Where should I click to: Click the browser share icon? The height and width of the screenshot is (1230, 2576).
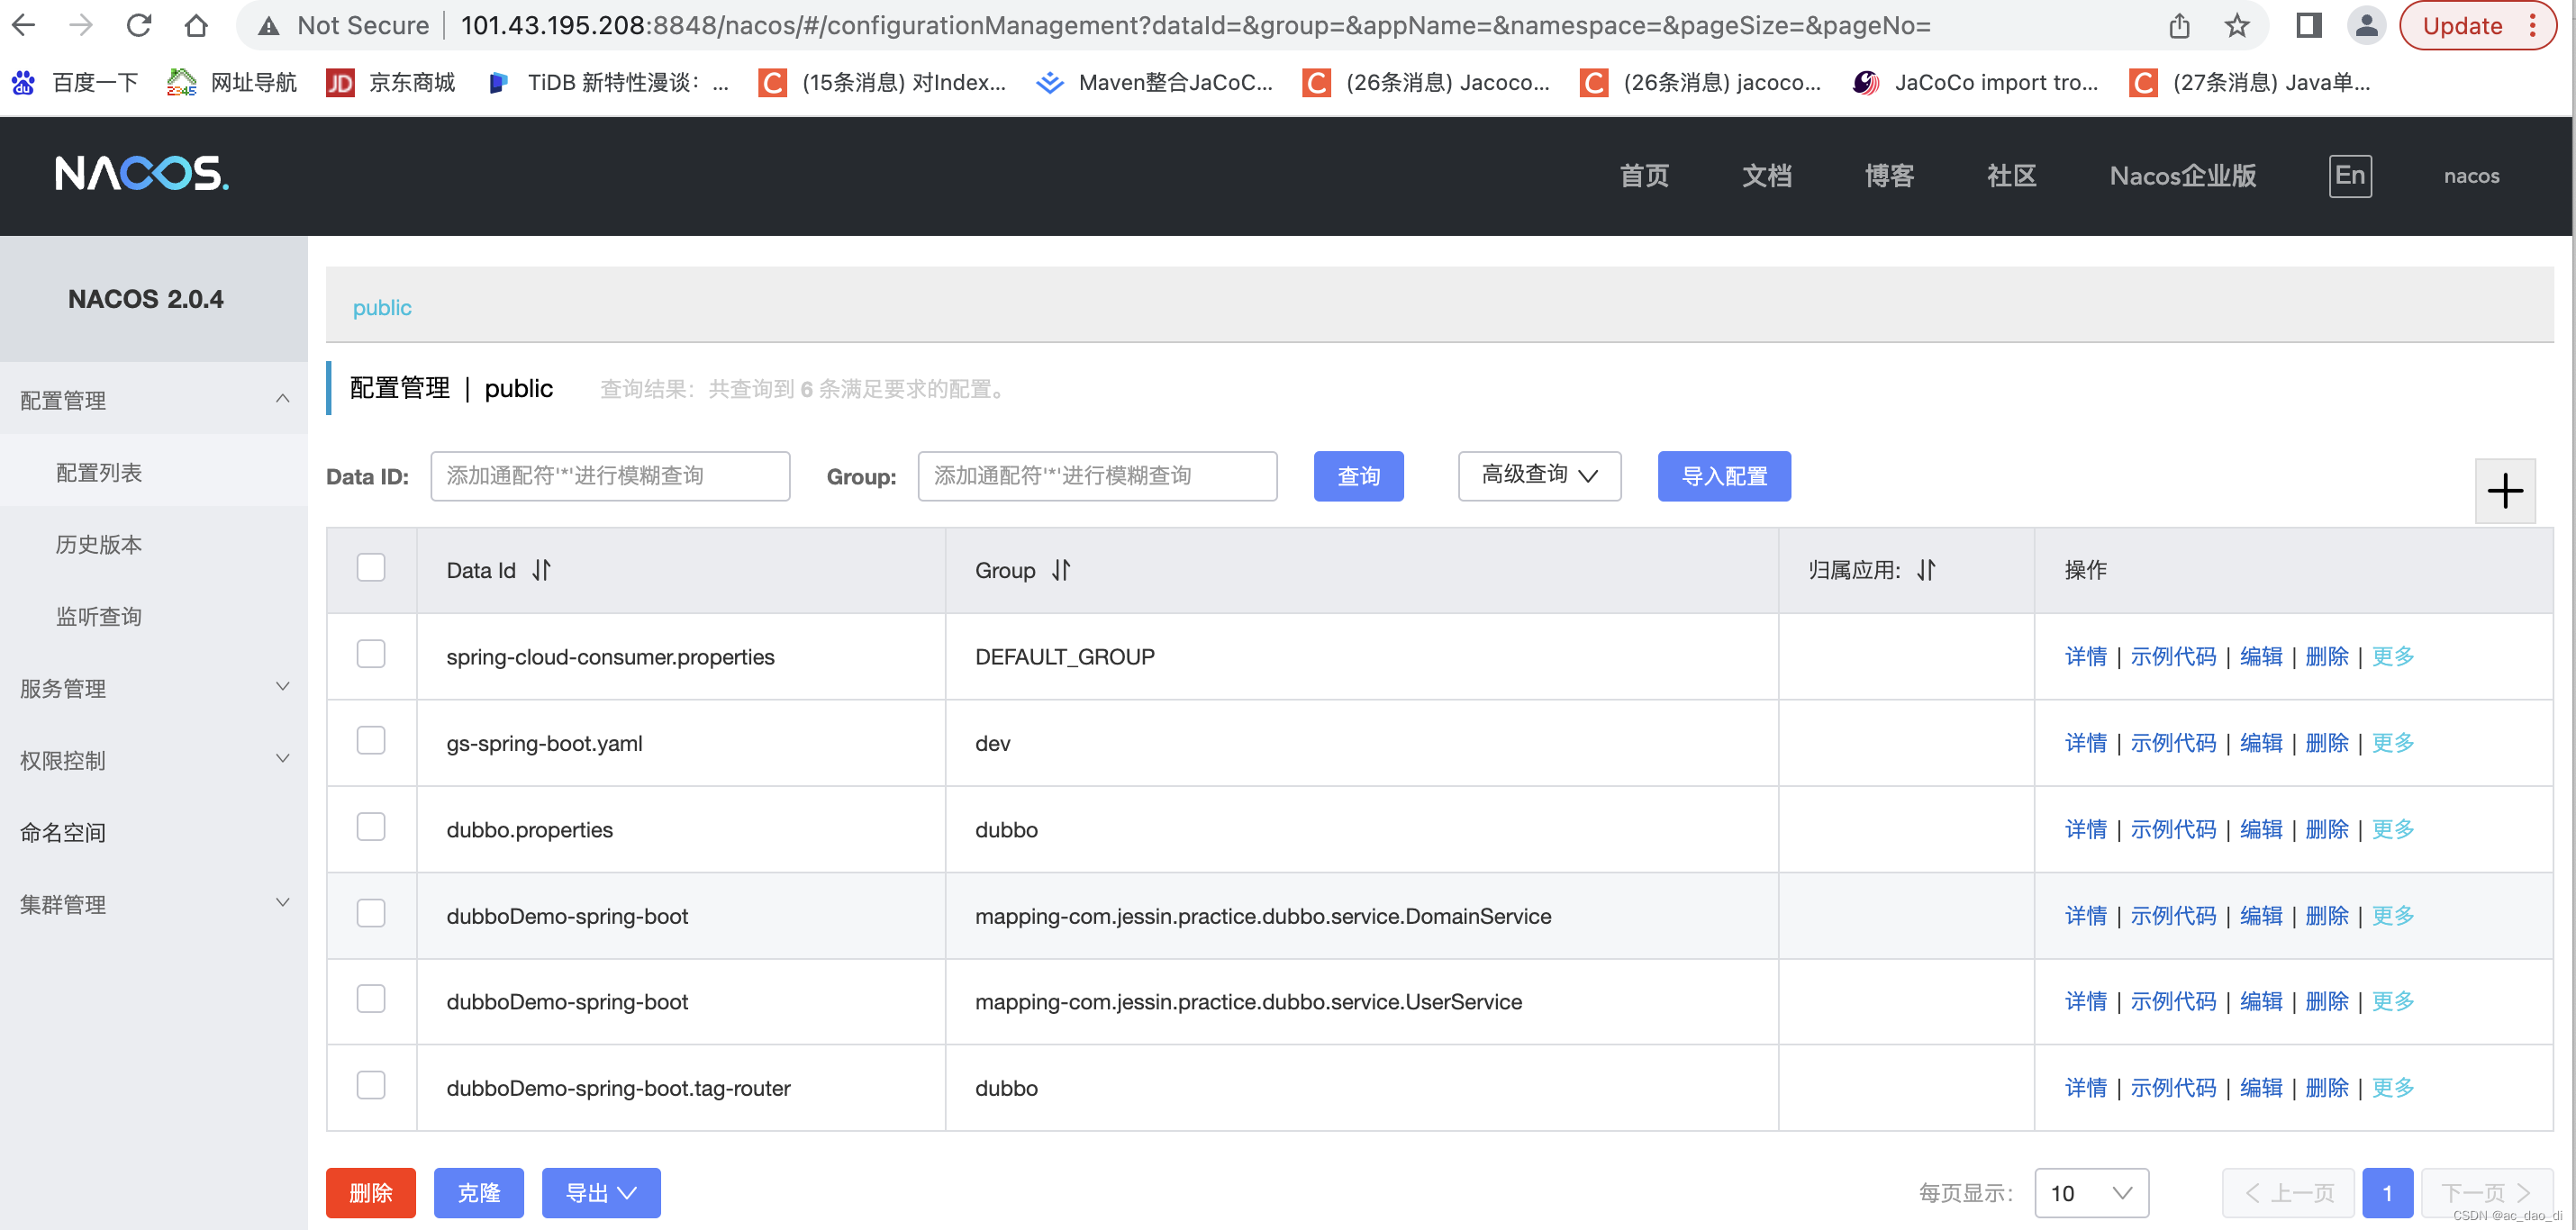pos(2180,25)
